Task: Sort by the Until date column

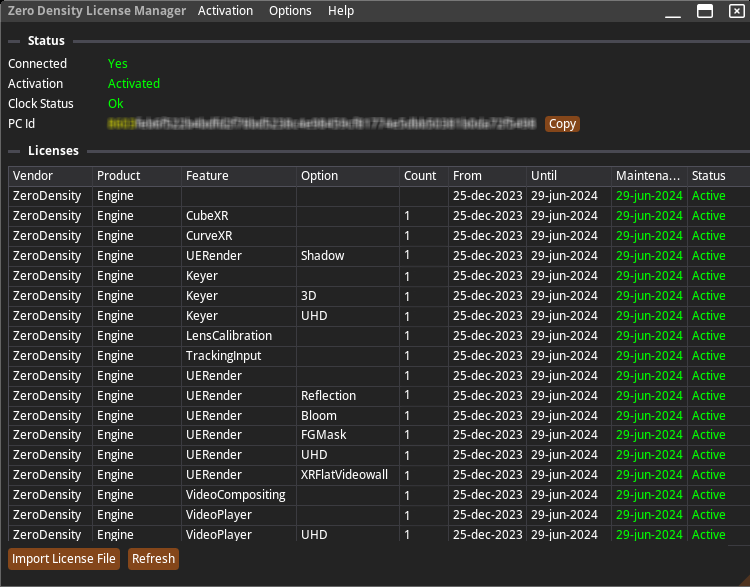Action: pyautogui.click(x=568, y=176)
